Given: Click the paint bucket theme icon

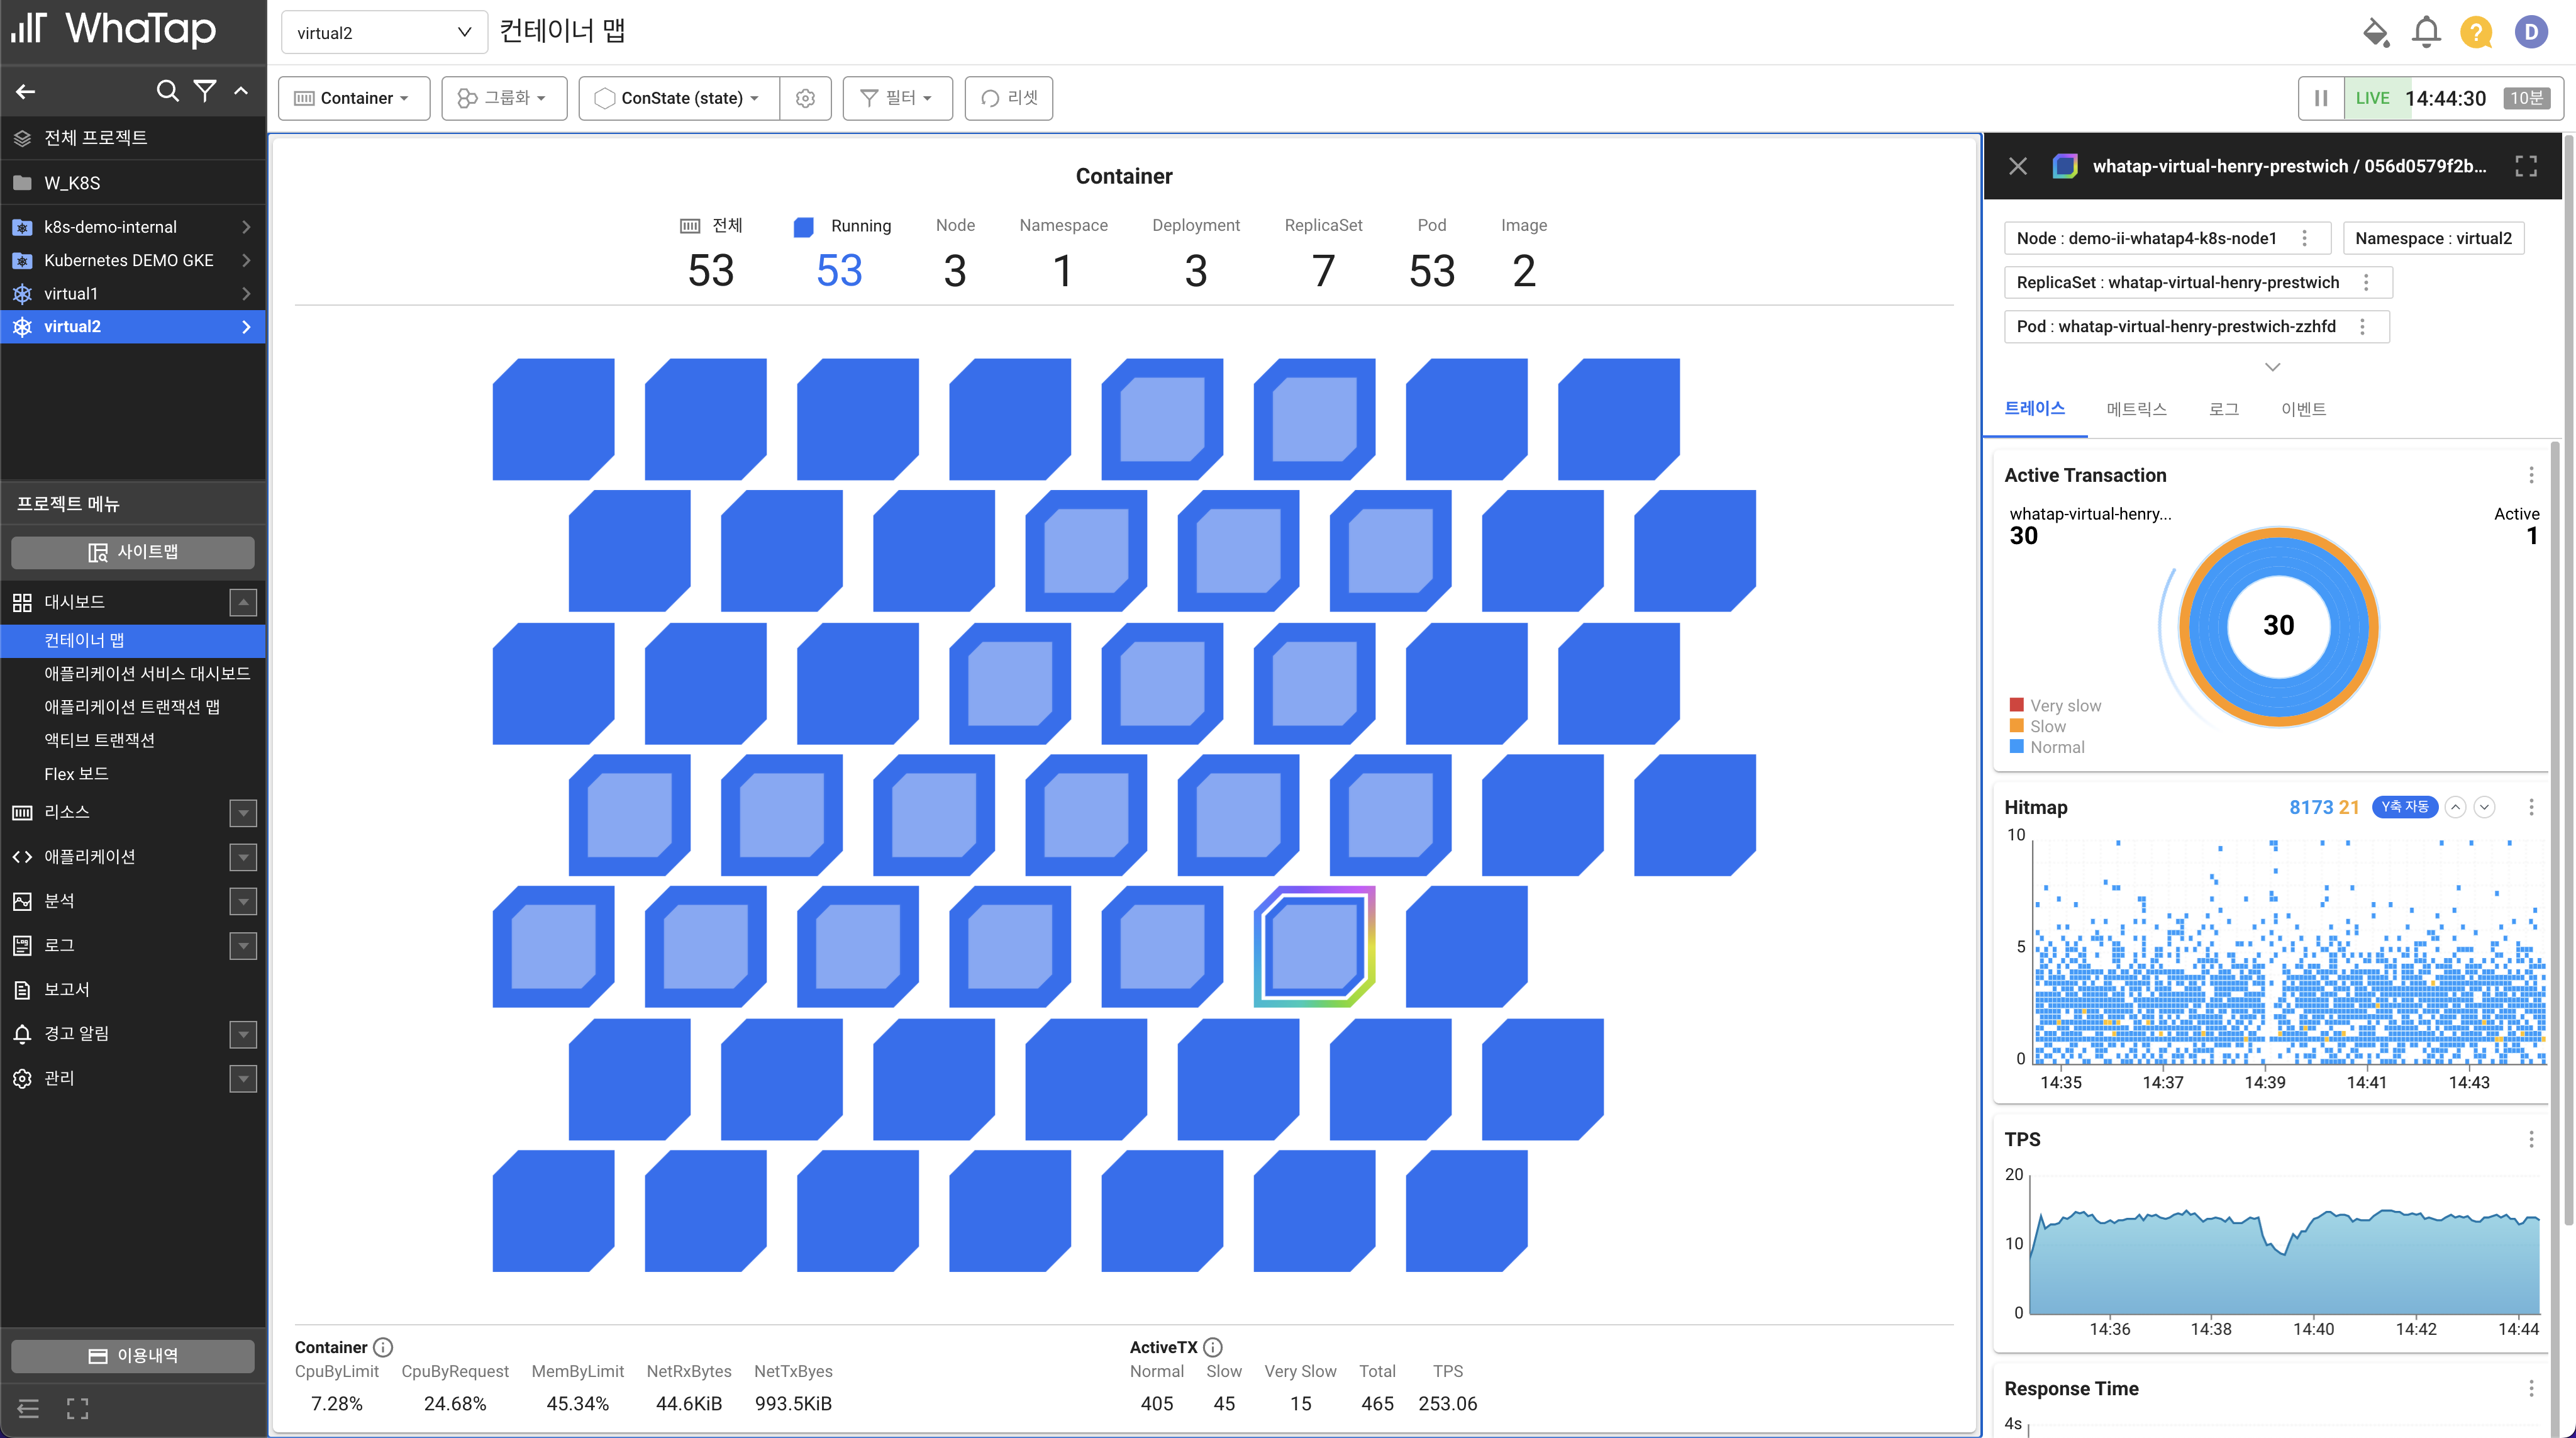Looking at the screenshot, I should 2375,32.
